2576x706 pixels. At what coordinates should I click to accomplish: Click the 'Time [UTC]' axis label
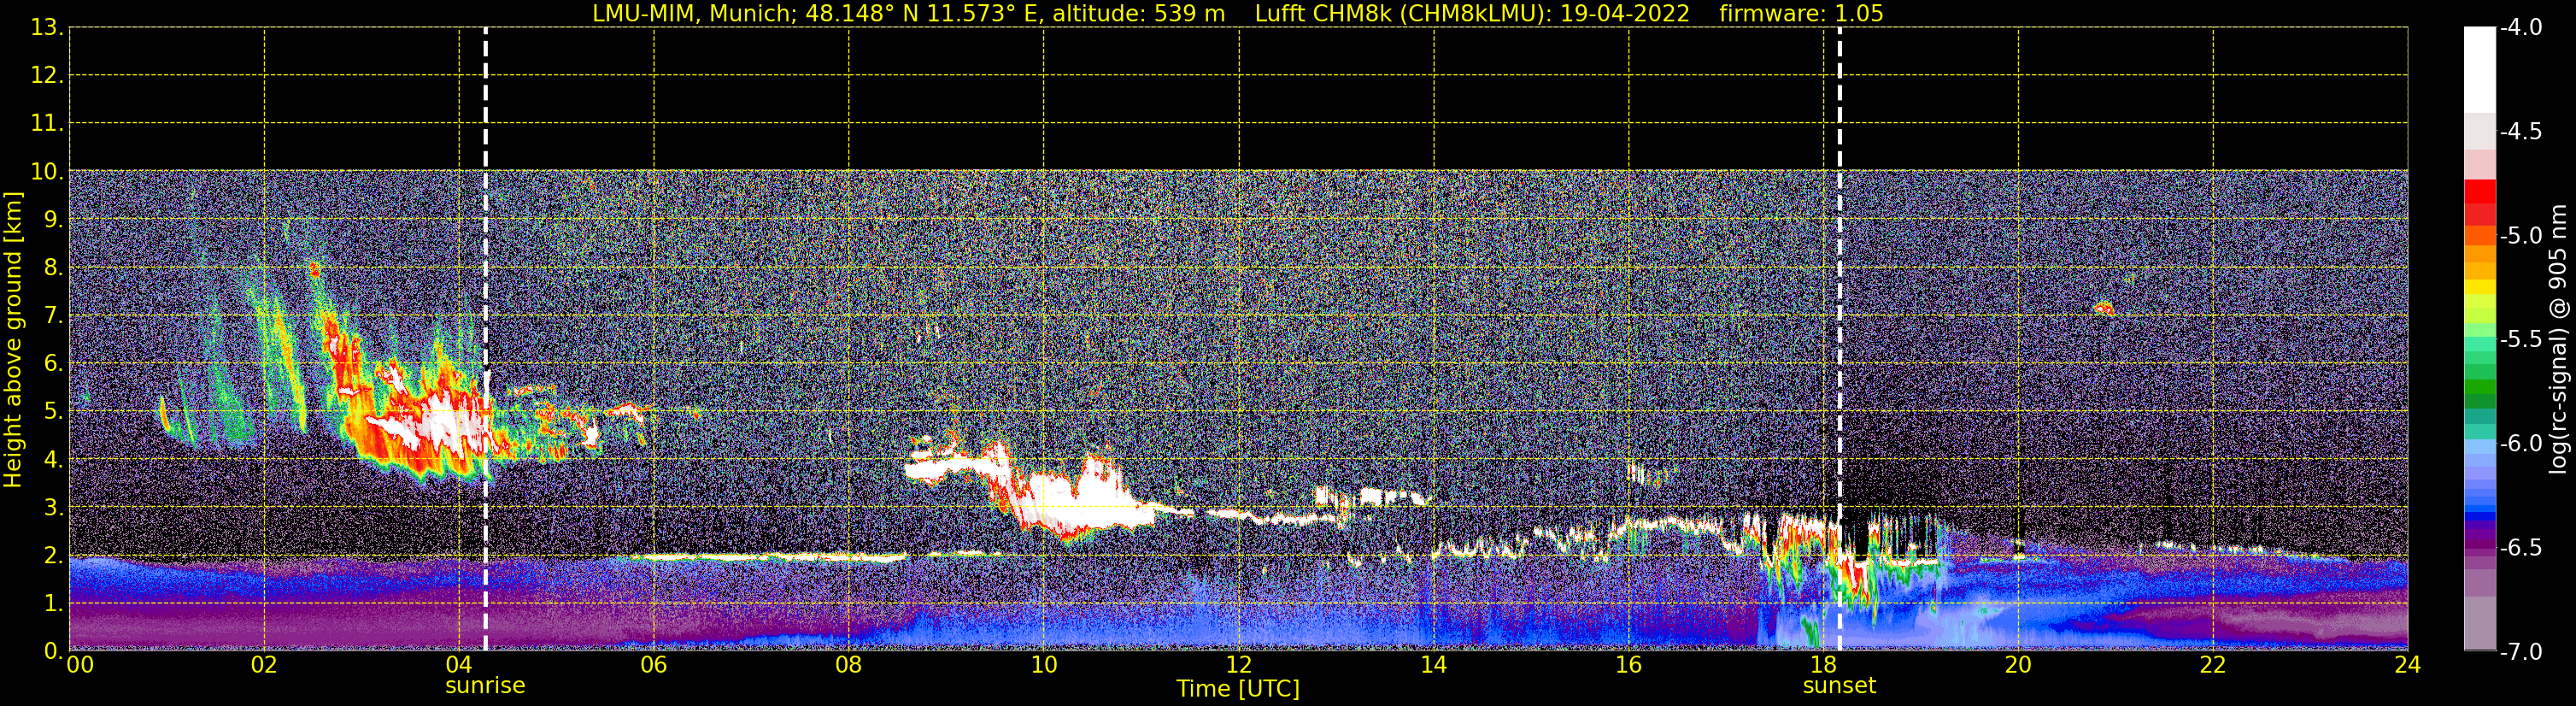[x=1238, y=689]
